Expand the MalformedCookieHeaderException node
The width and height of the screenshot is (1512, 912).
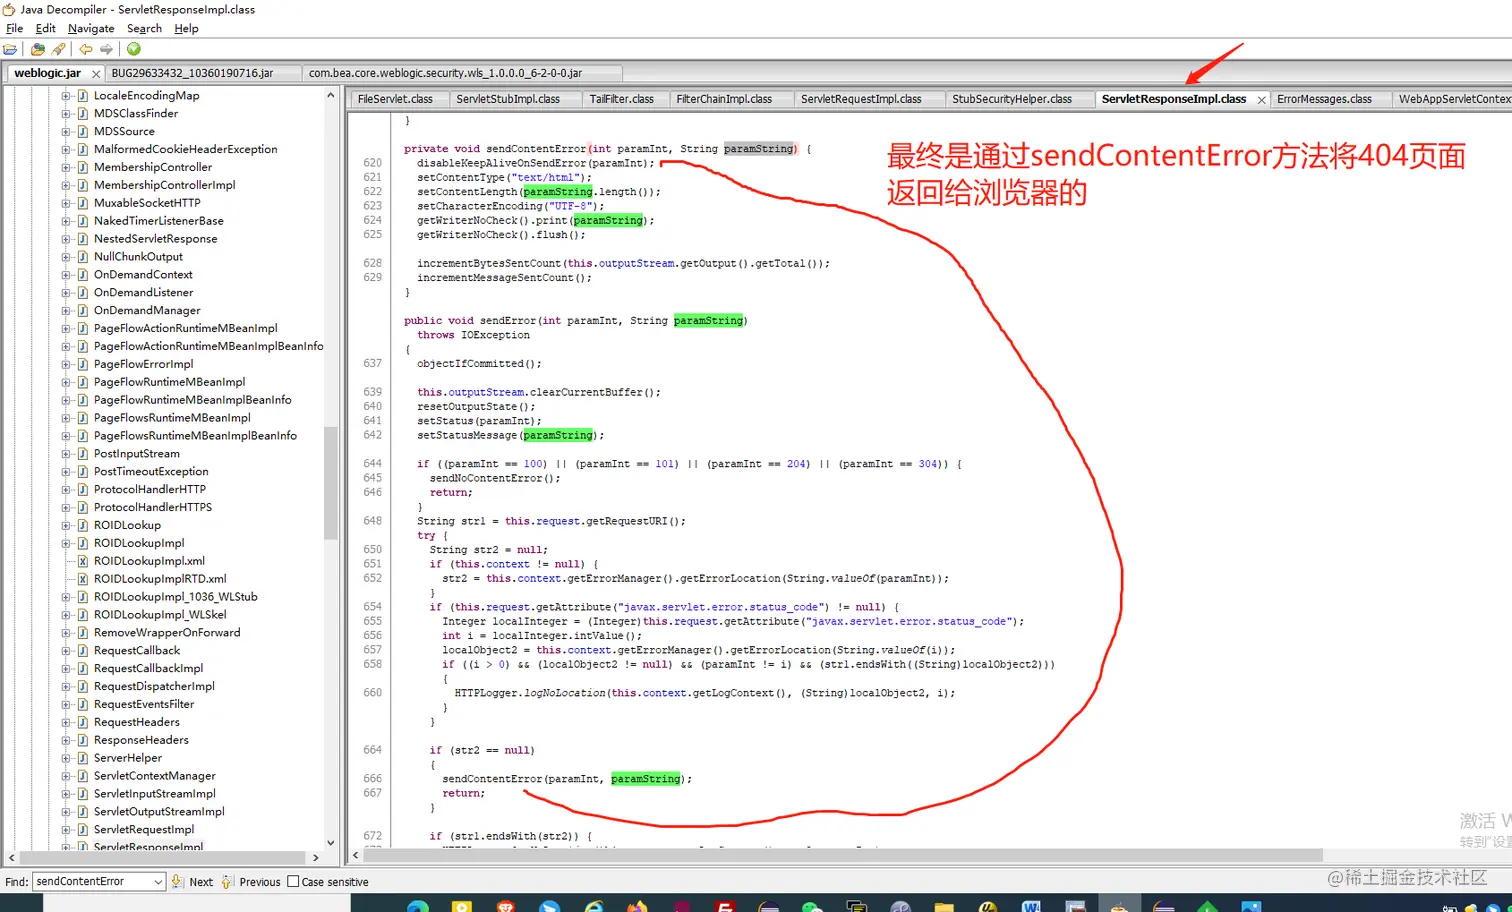66,150
